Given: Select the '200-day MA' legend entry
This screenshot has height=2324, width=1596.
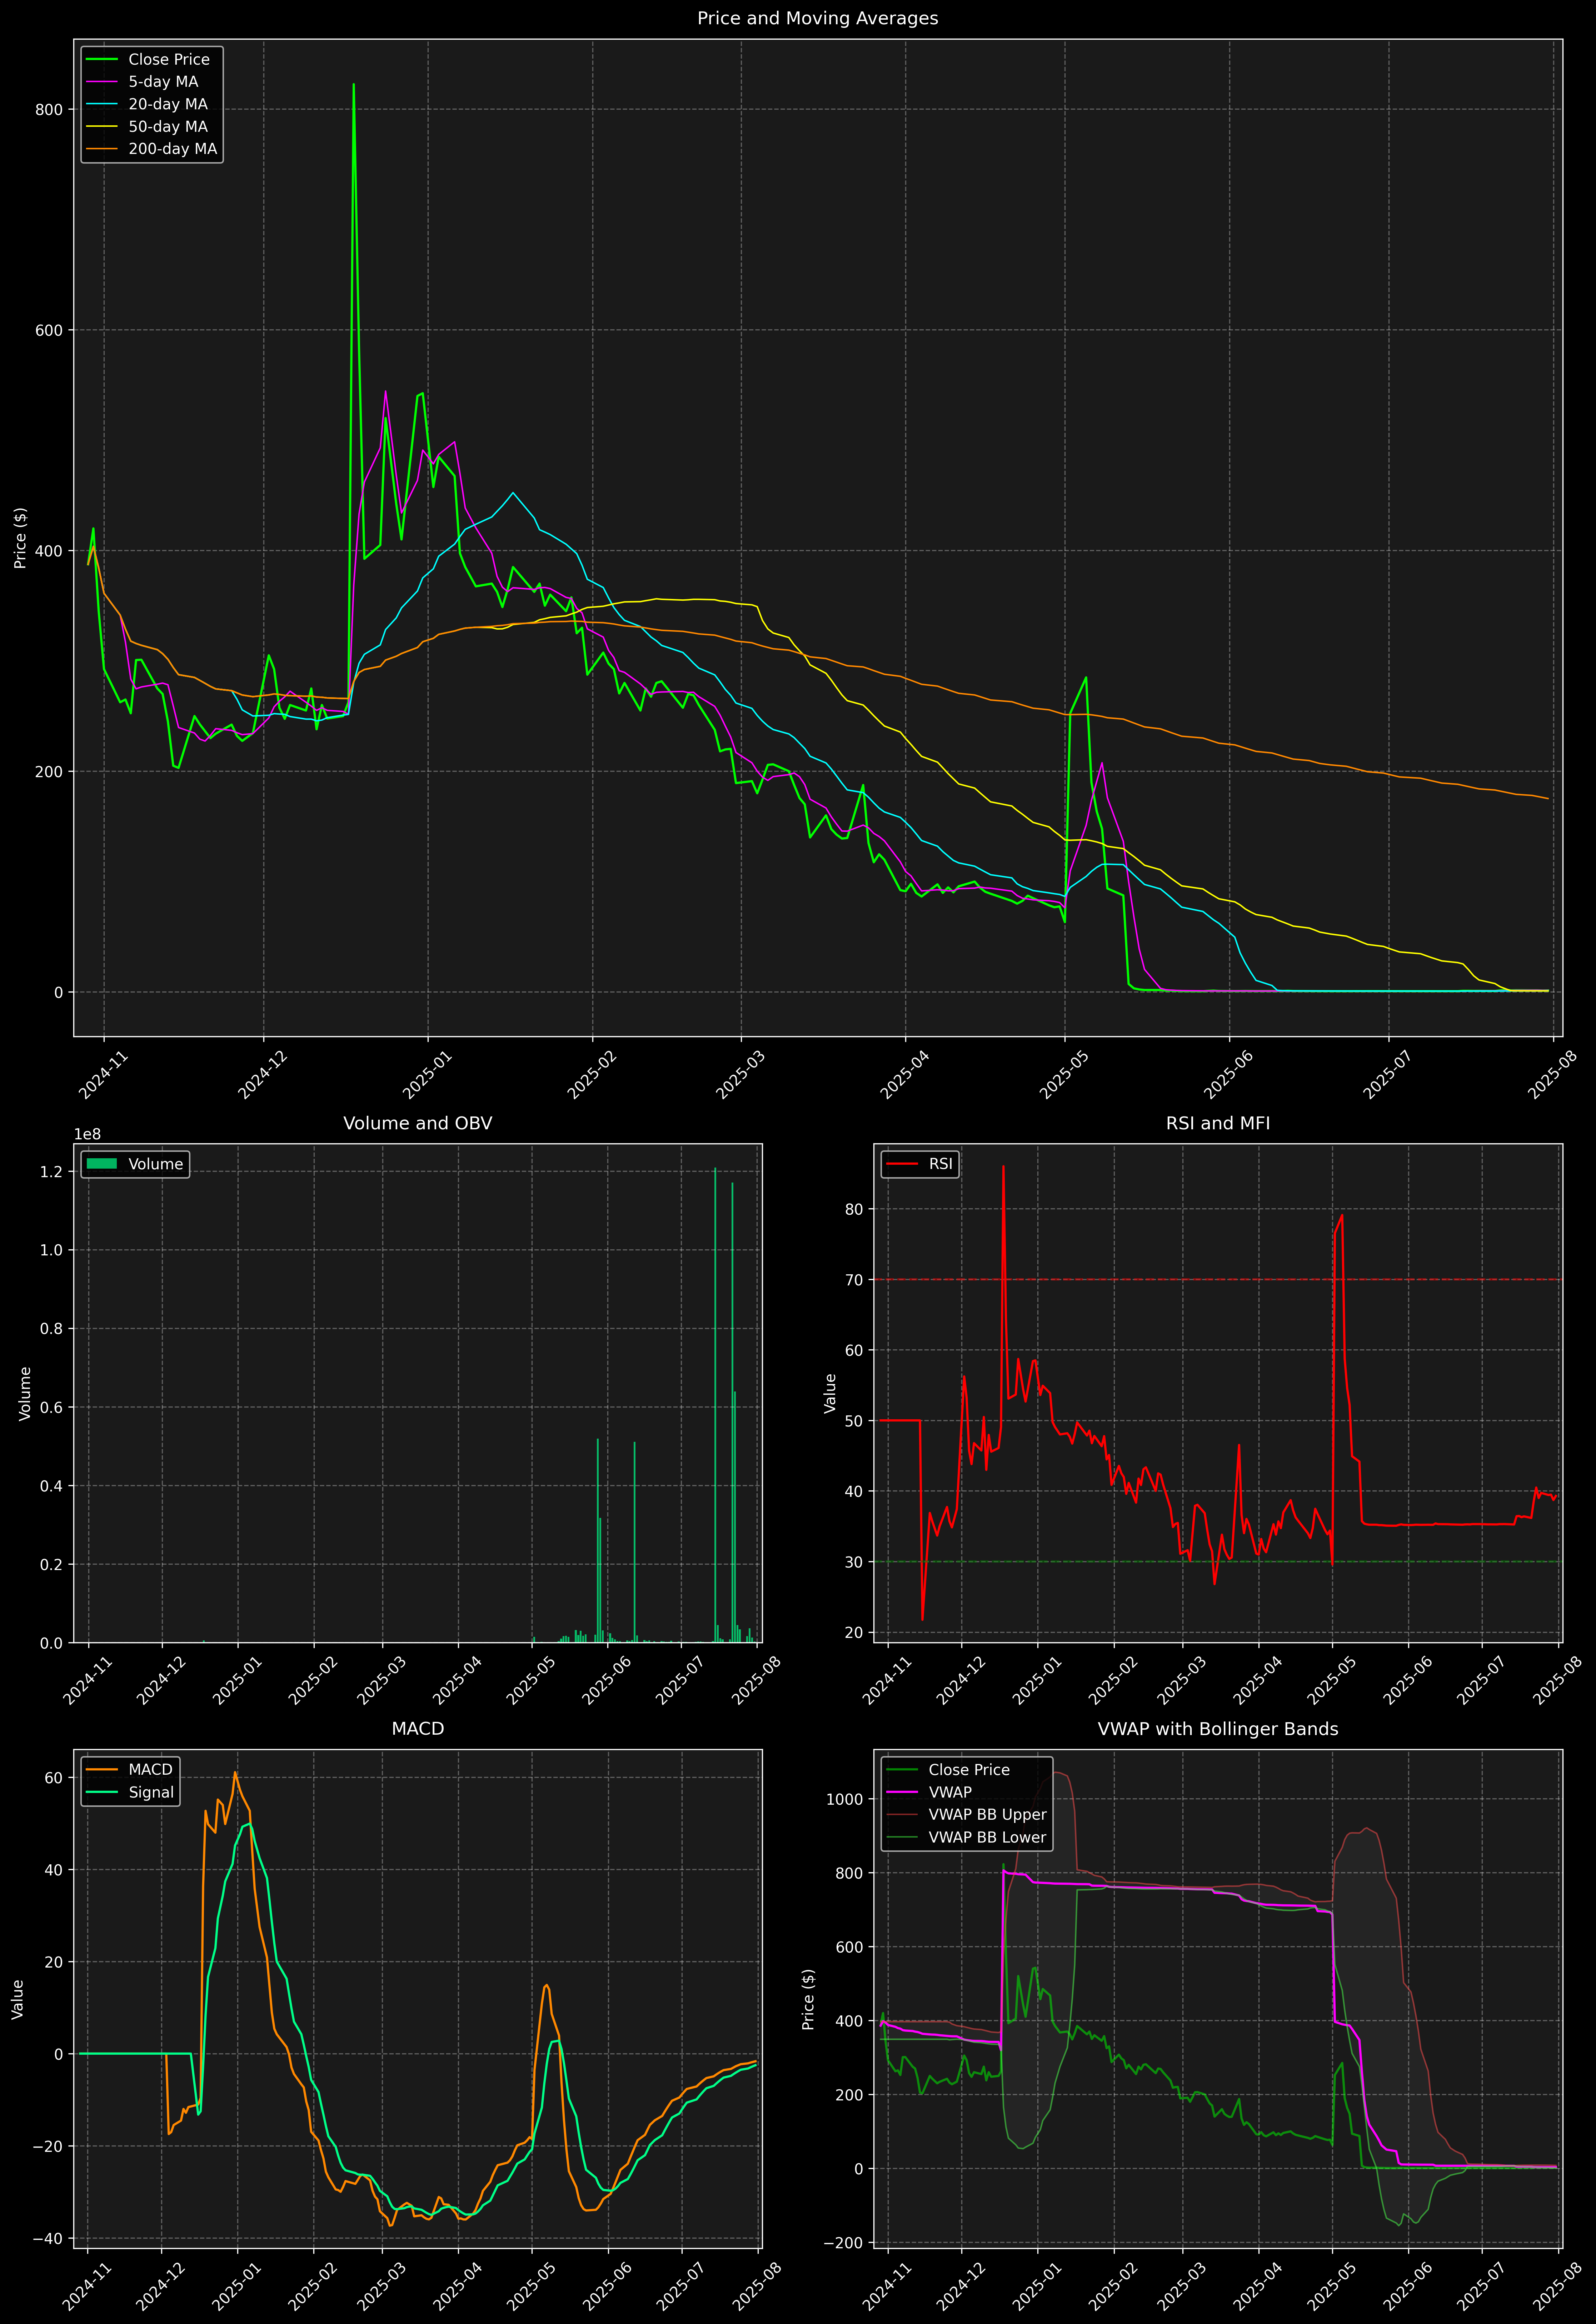Looking at the screenshot, I should (x=172, y=149).
